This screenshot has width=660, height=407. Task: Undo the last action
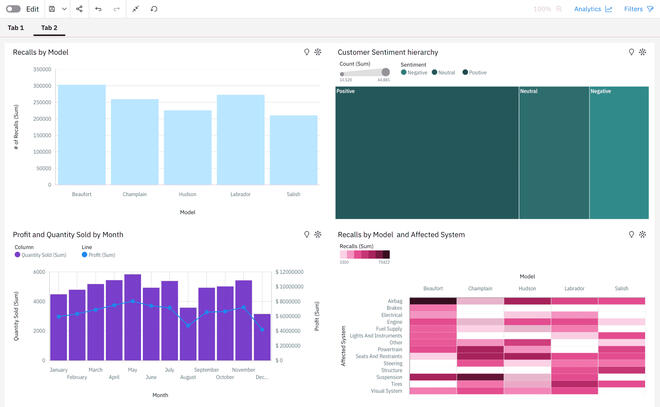click(98, 8)
